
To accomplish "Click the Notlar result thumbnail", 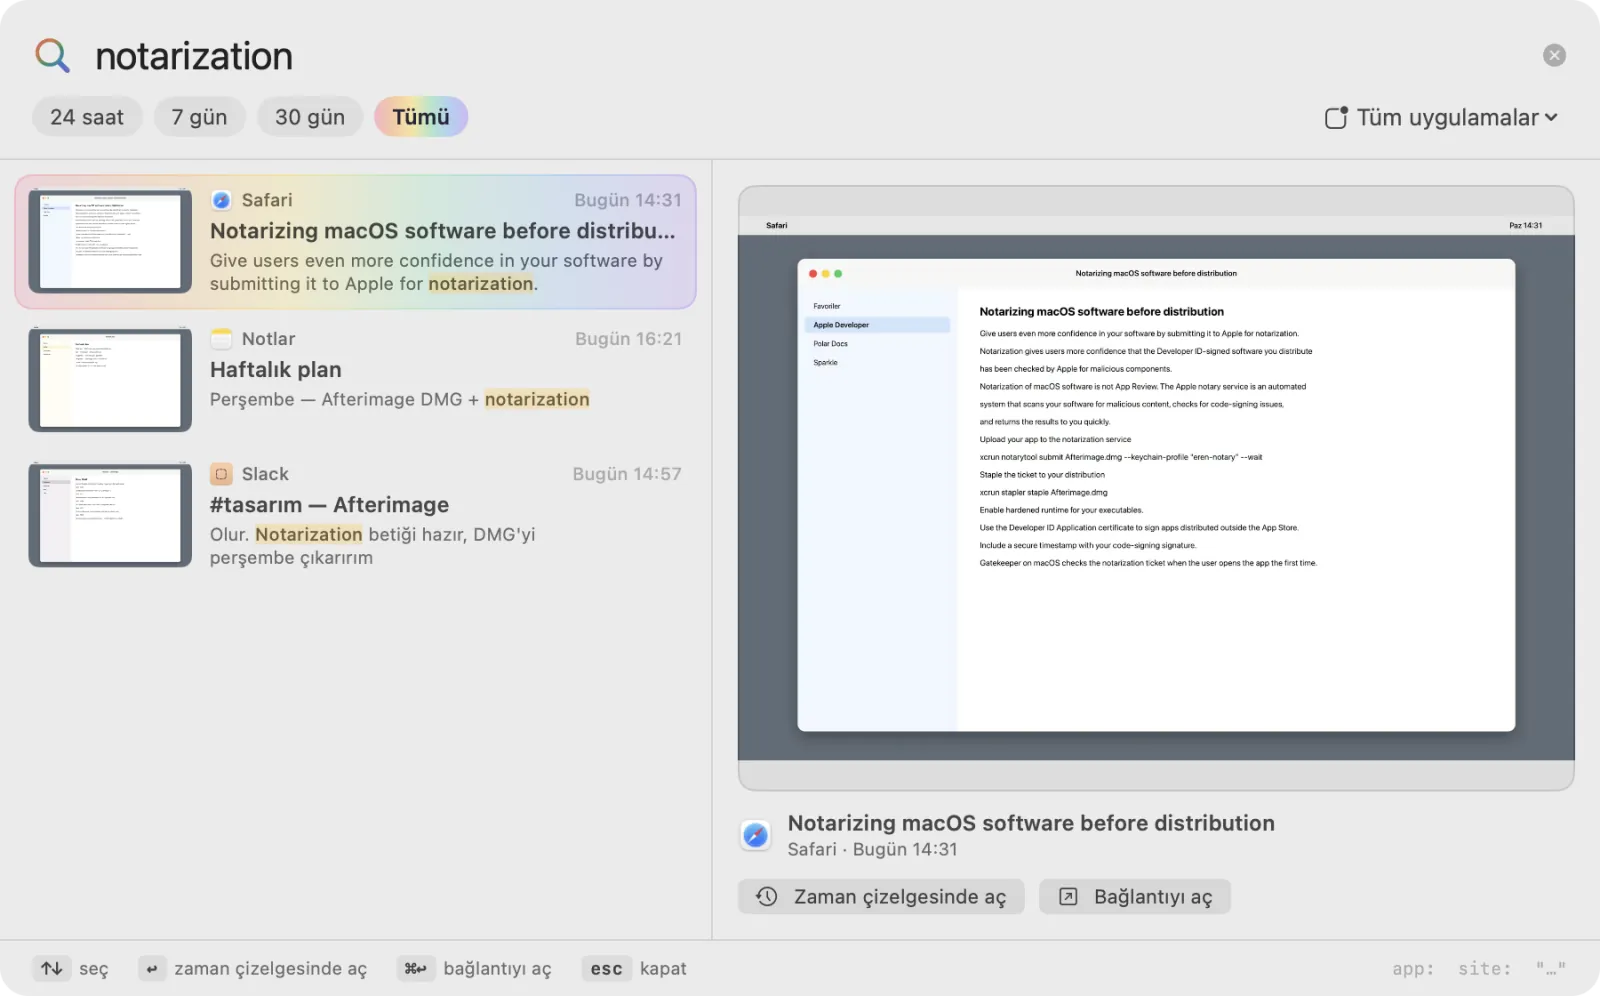I will click(x=110, y=379).
